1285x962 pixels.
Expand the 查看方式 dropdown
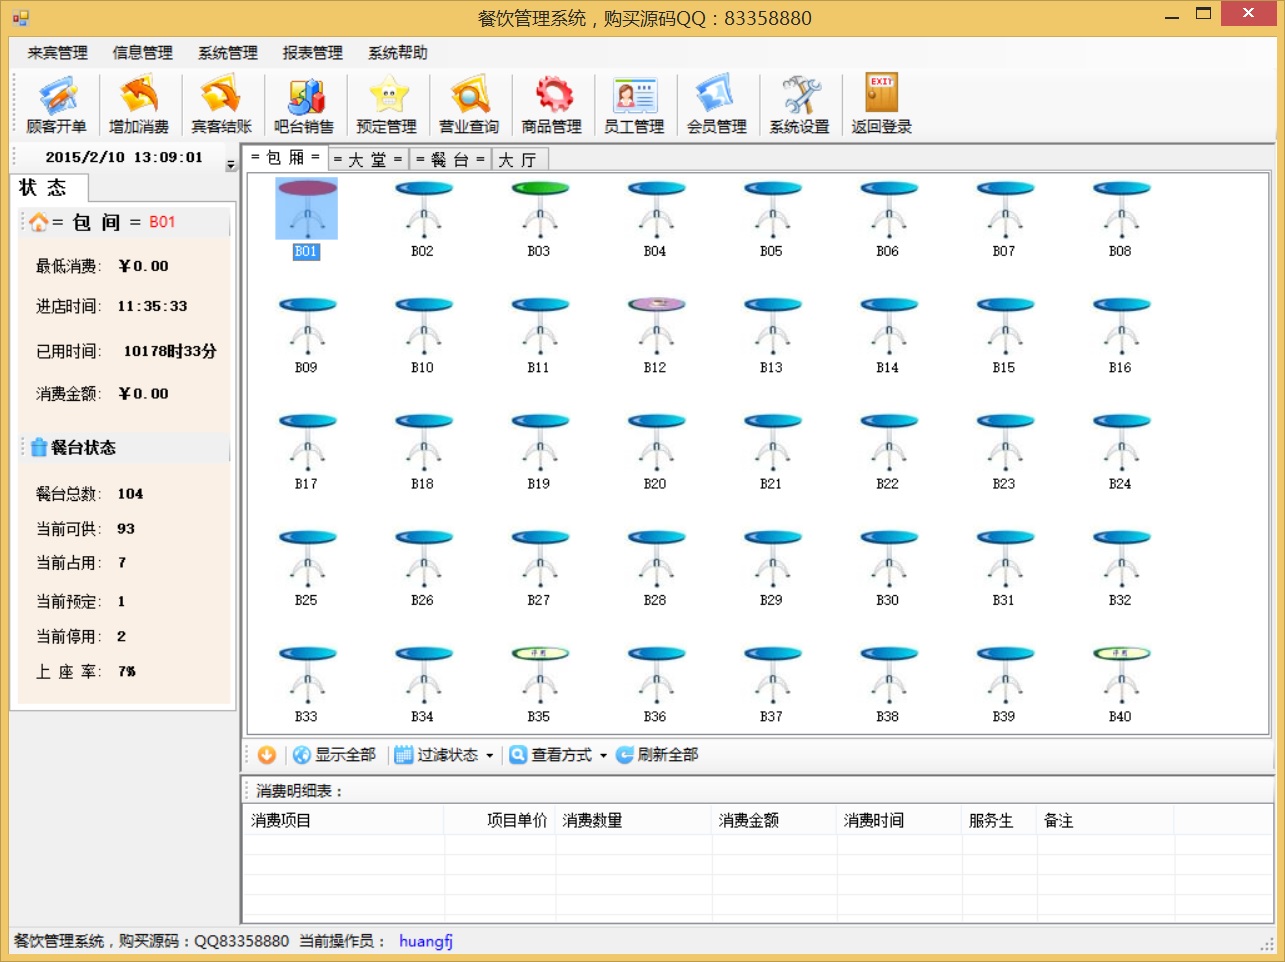tap(558, 755)
